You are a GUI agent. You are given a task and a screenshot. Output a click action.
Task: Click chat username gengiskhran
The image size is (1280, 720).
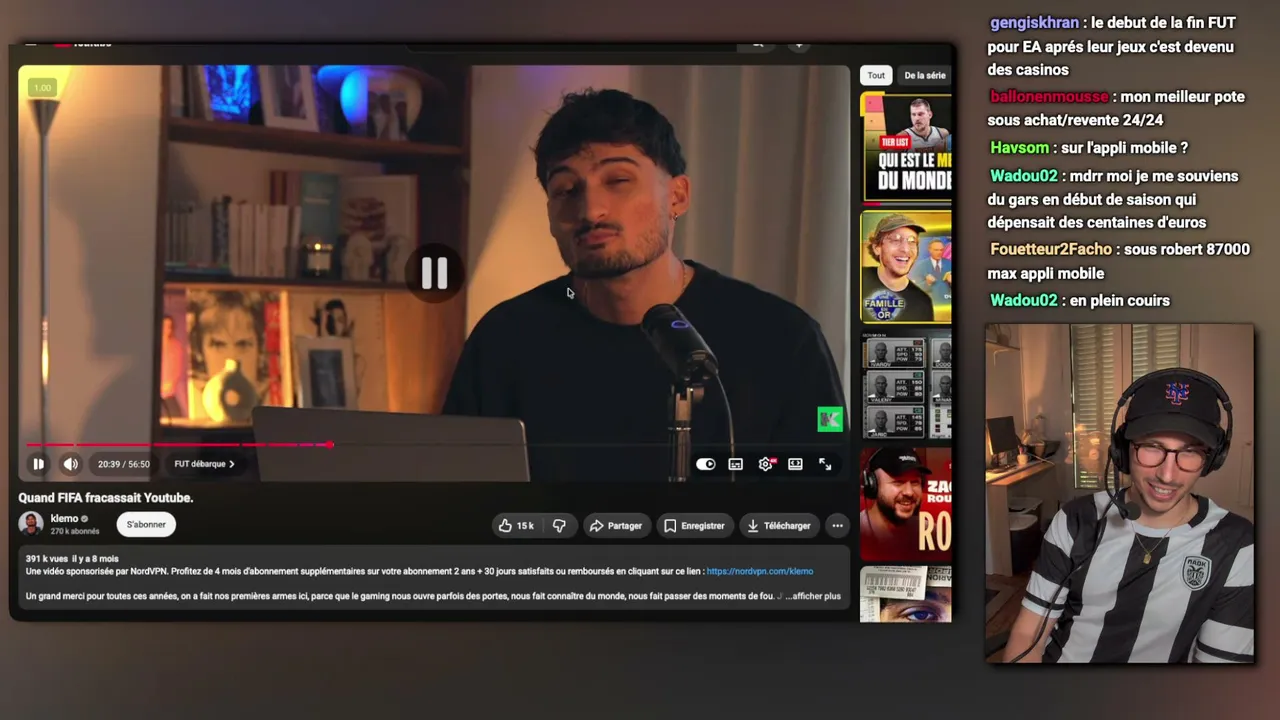point(1034,23)
